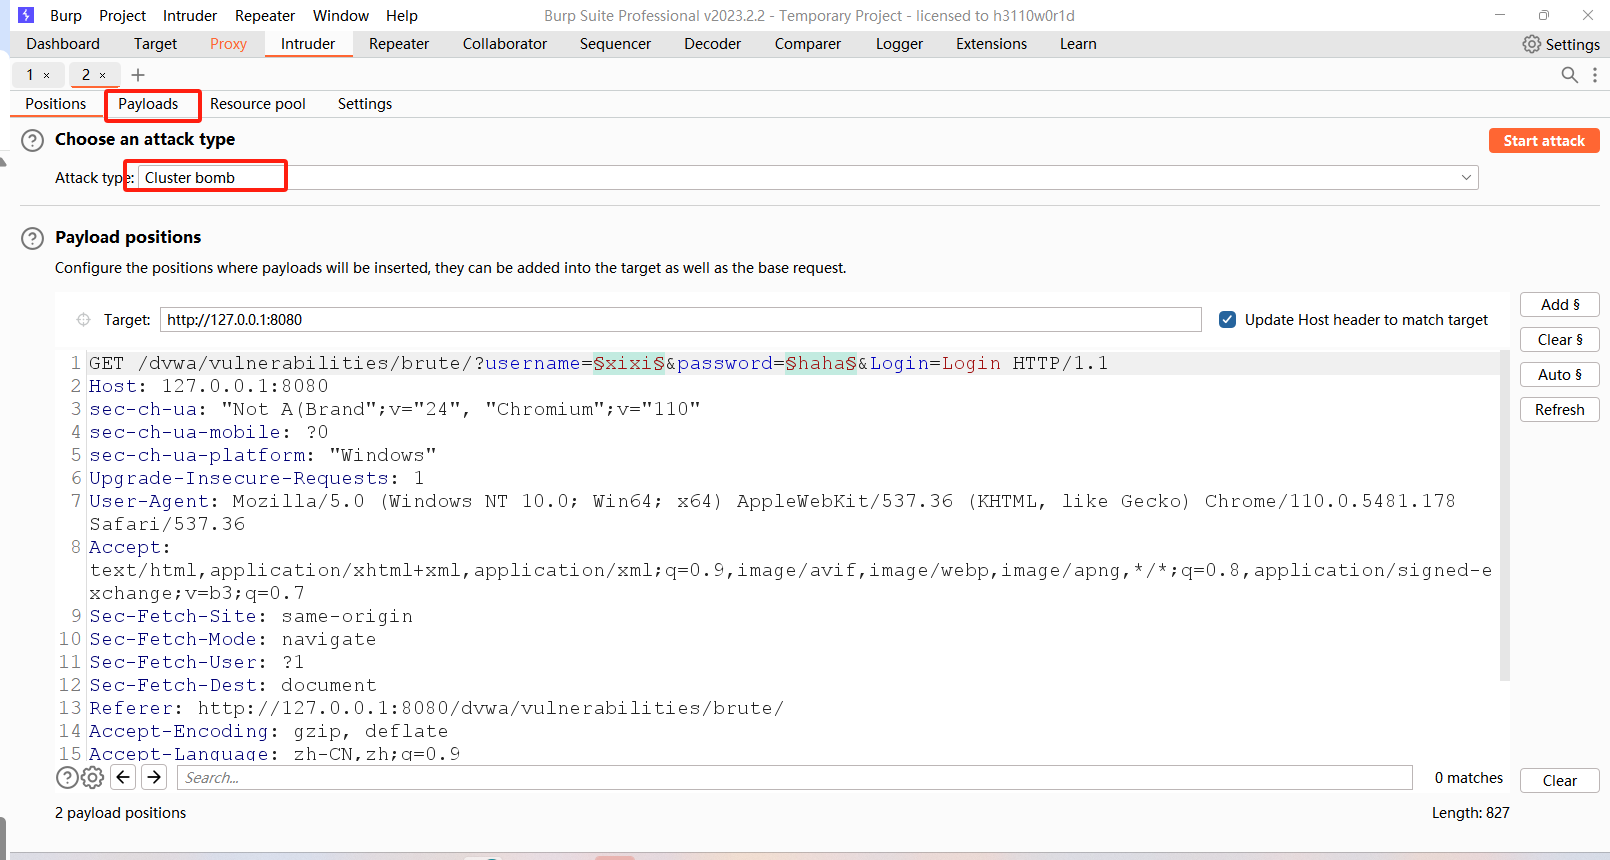Open the Help menu
1610x860 pixels.
click(x=402, y=16)
